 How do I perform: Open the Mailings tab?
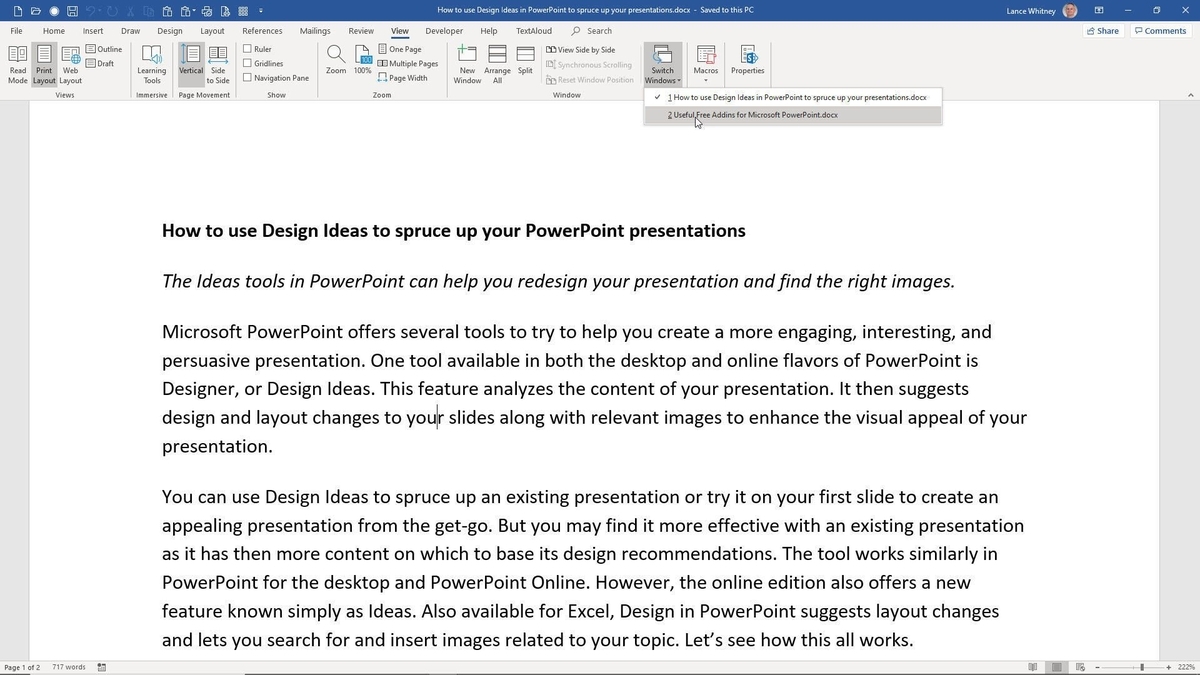pos(315,31)
